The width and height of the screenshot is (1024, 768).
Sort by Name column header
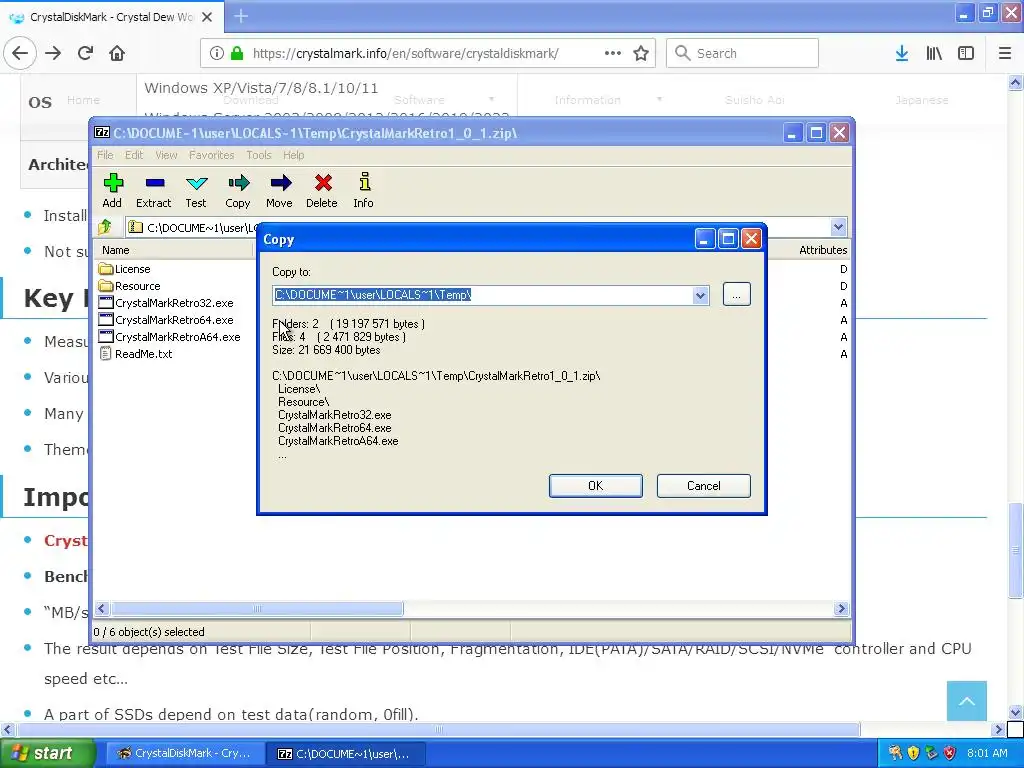(174, 250)
